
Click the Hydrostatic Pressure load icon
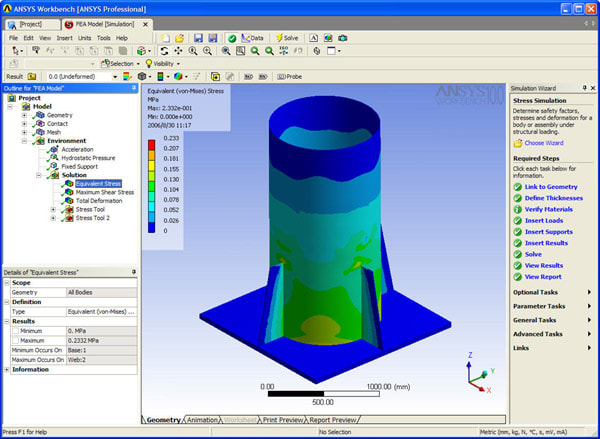(x=55, y=158)
